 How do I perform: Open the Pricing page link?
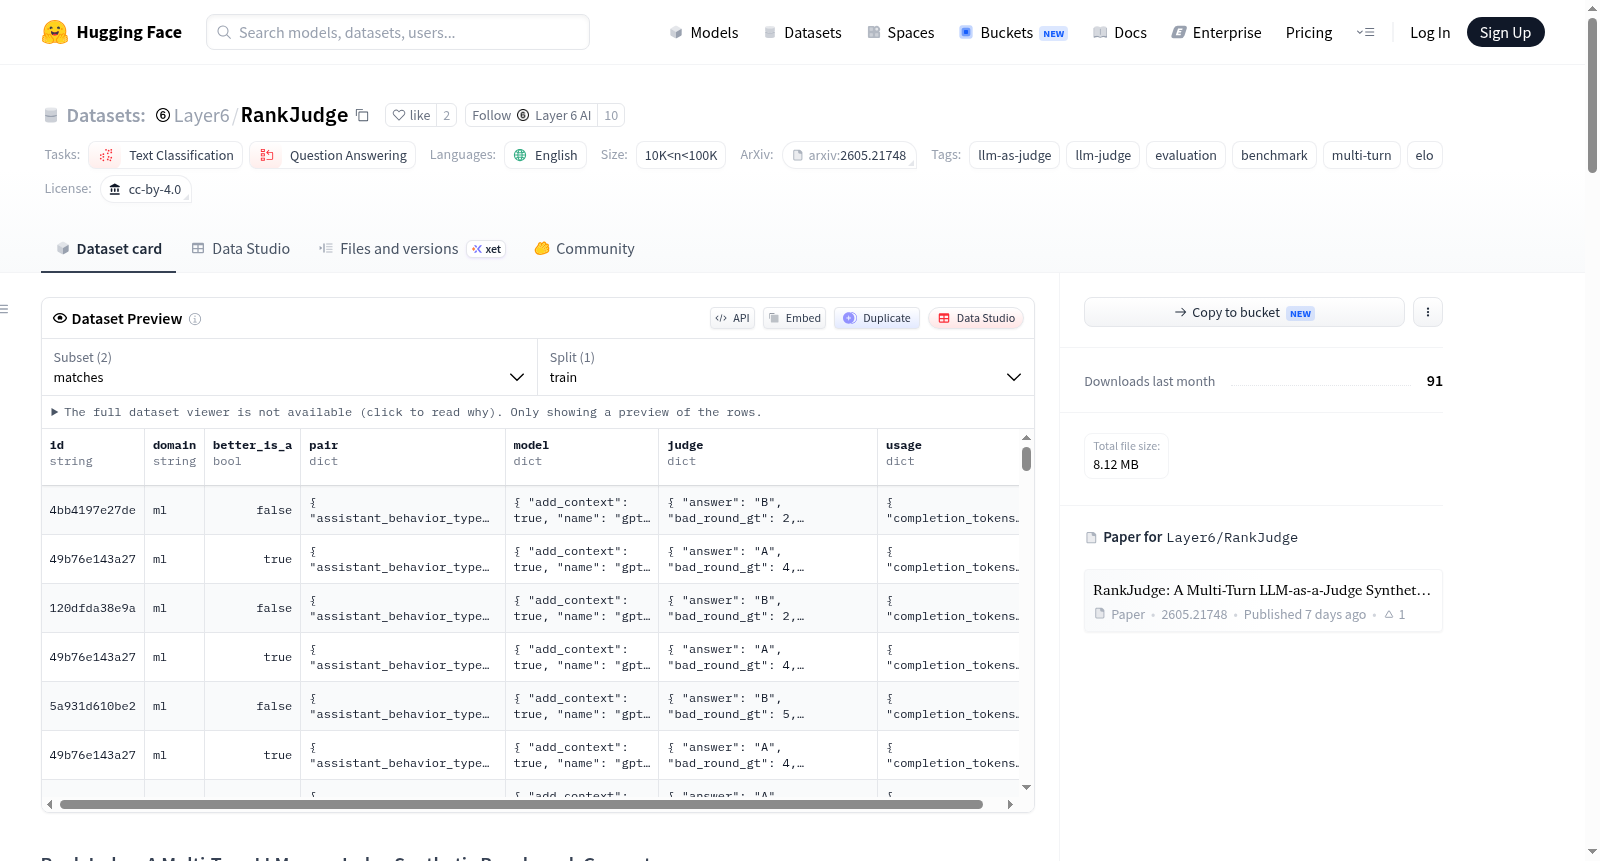pyautogui.click(x=1309, y=33)
